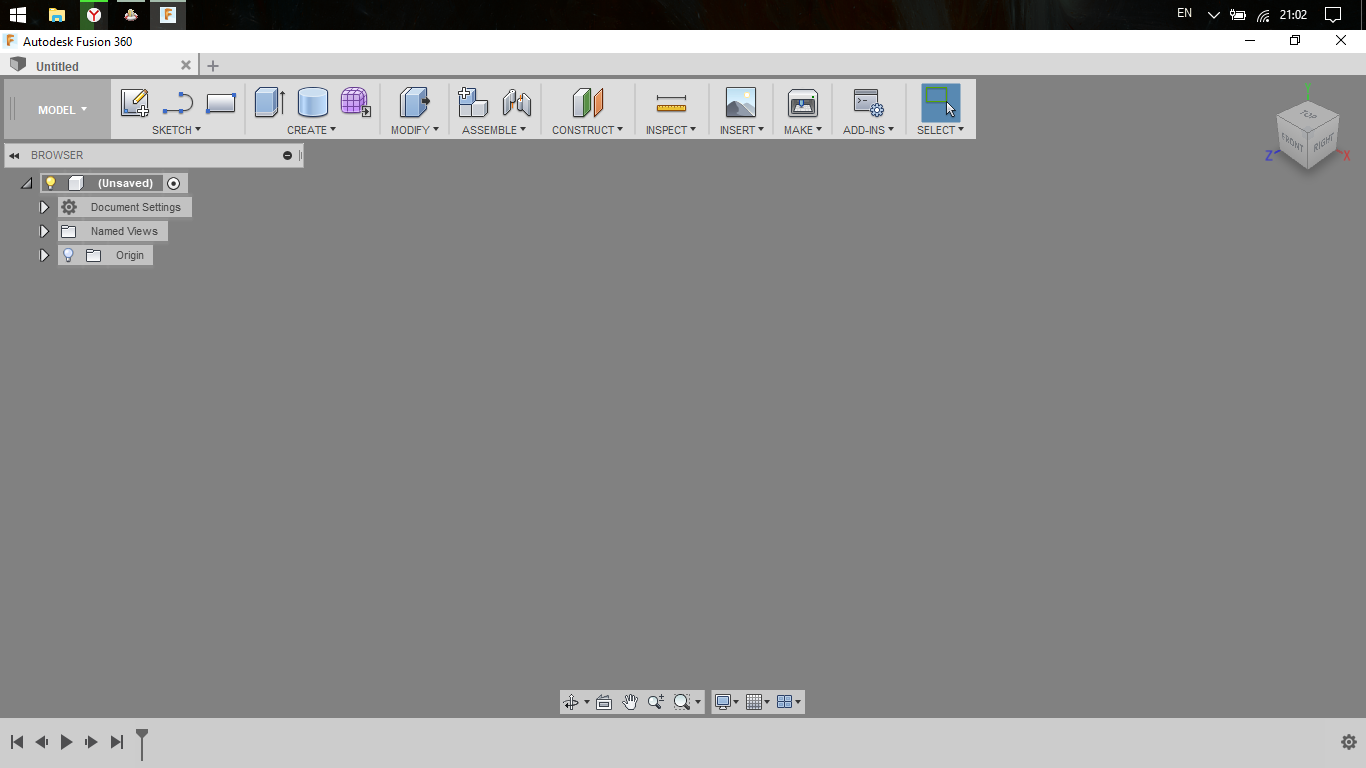Screen dimensions: 1366x768
Task: Click the FRONT face of the ViewCube
Action: [1294, 142]
